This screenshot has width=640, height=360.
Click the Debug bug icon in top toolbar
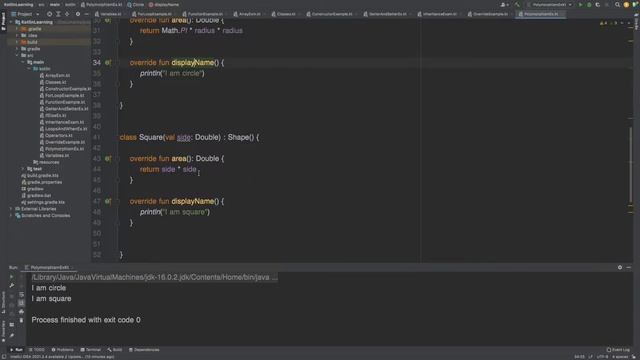(589, 5)
